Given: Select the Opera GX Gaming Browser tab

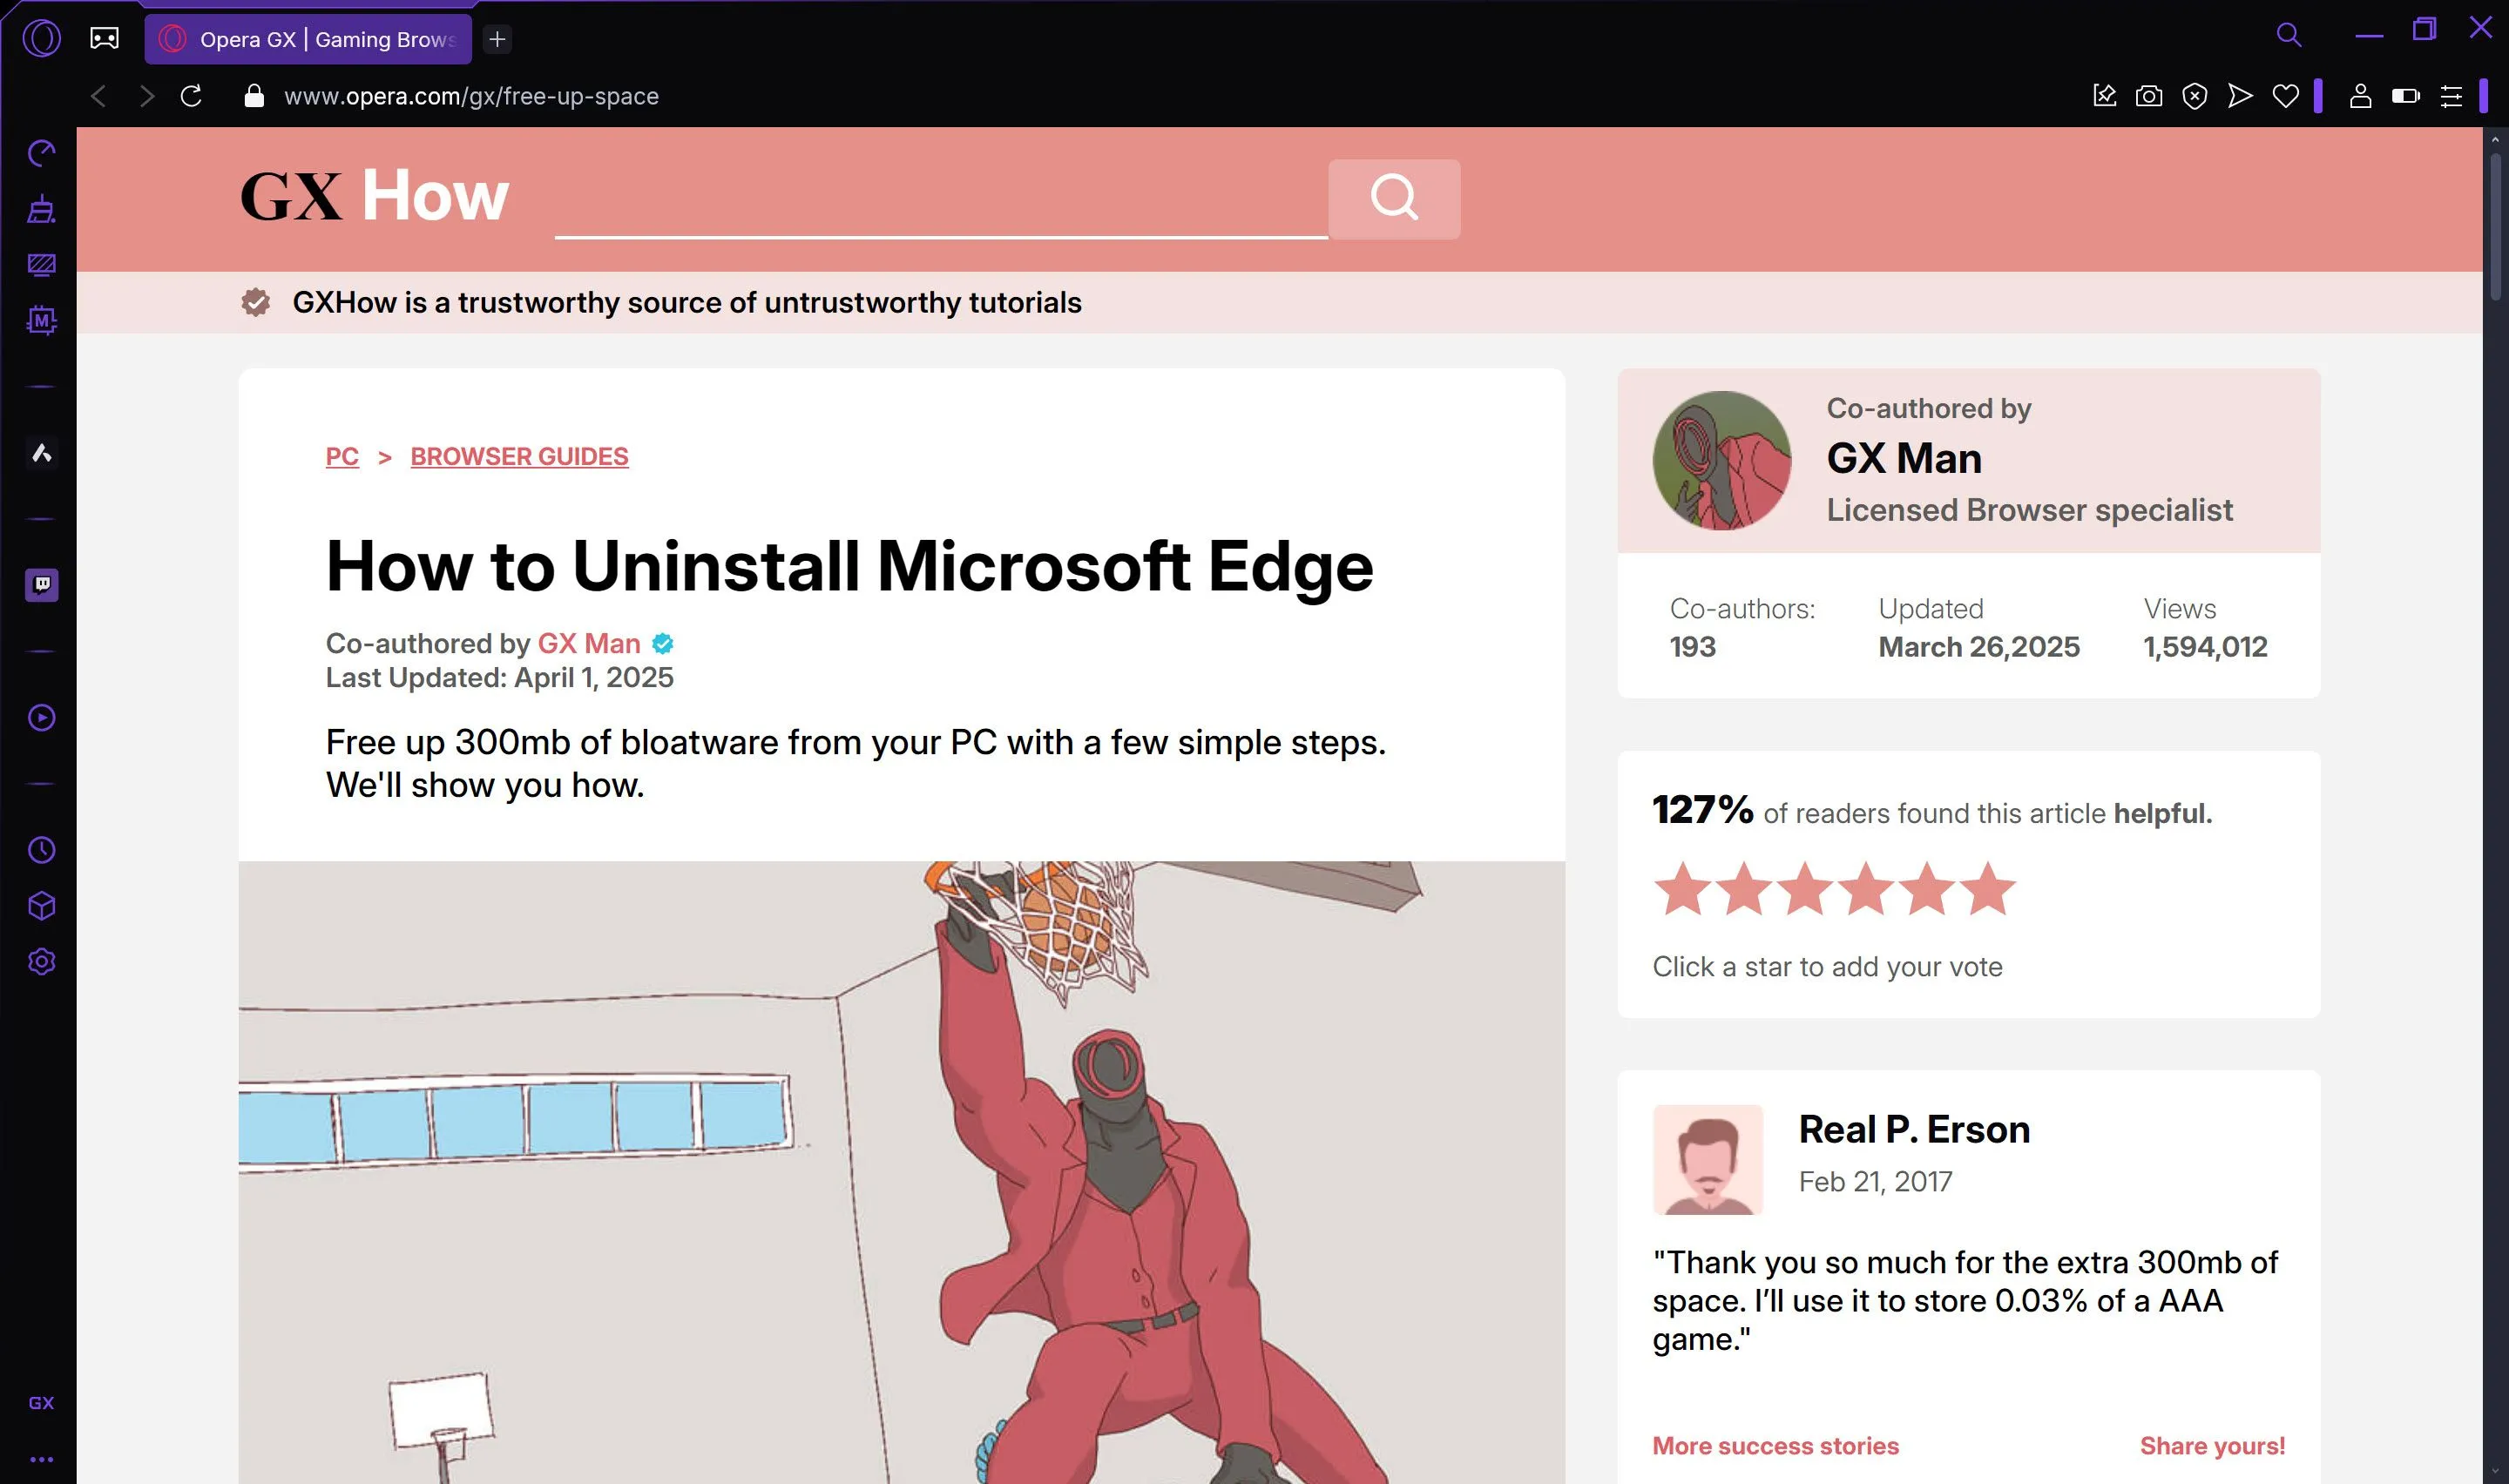Looking at the screenshot, I should tap(308, 39).
